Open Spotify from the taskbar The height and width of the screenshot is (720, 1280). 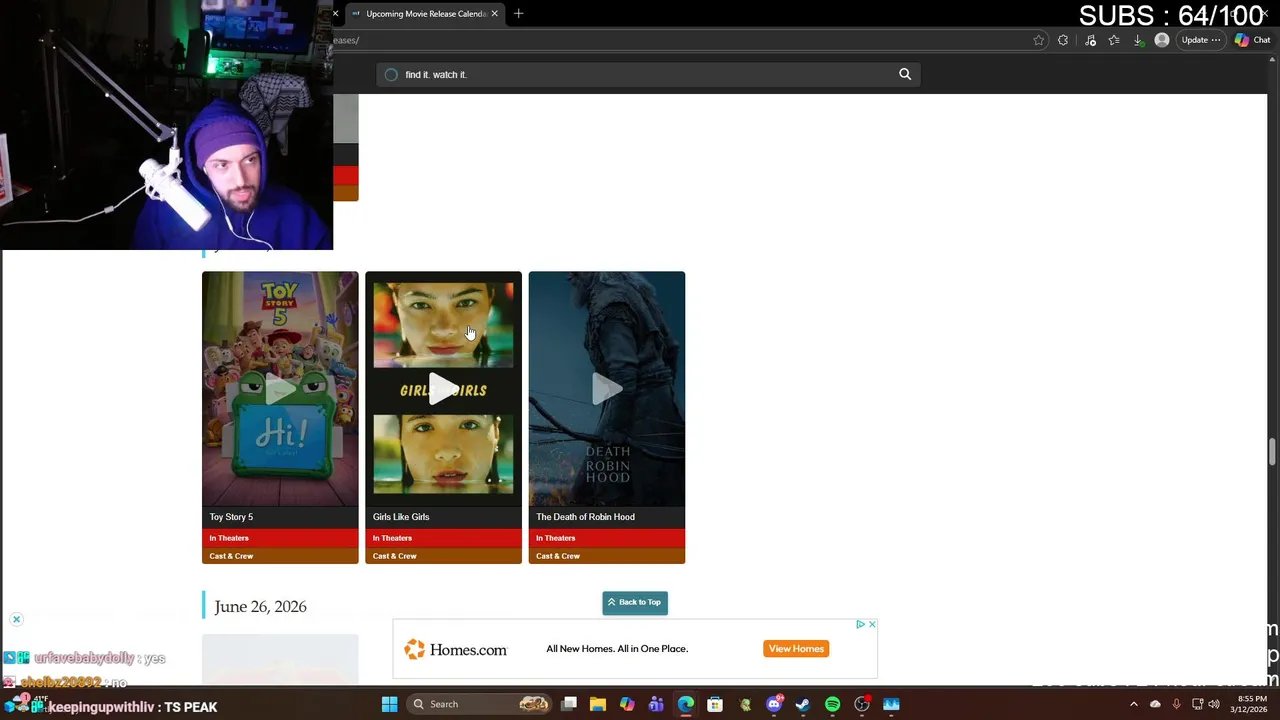[x=832, y=704]
